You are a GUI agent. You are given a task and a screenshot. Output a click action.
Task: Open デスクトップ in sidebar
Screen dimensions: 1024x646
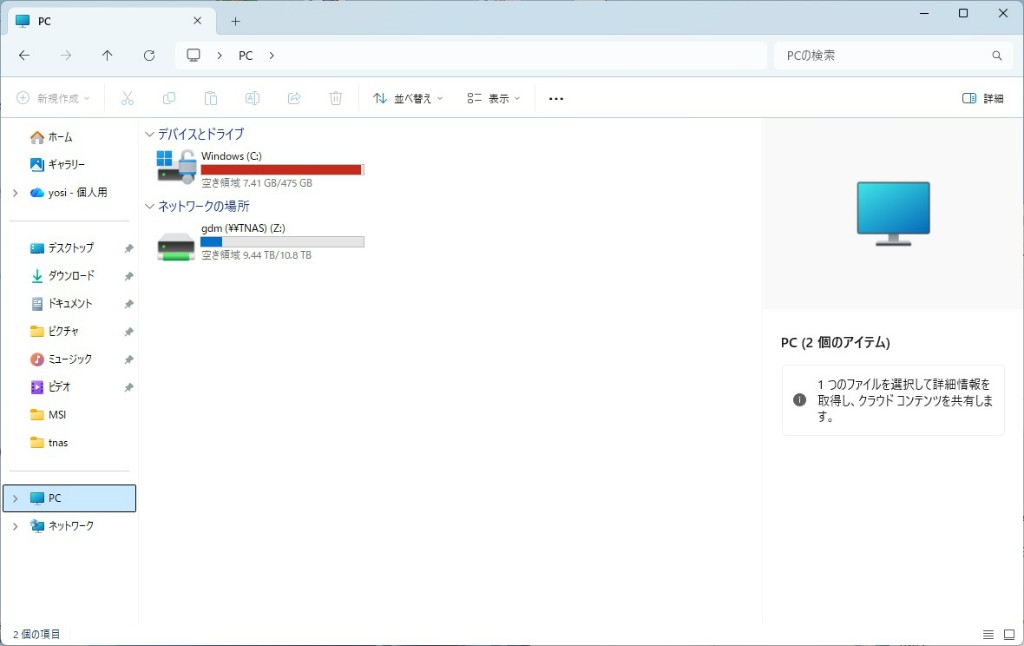pos(62,248)
